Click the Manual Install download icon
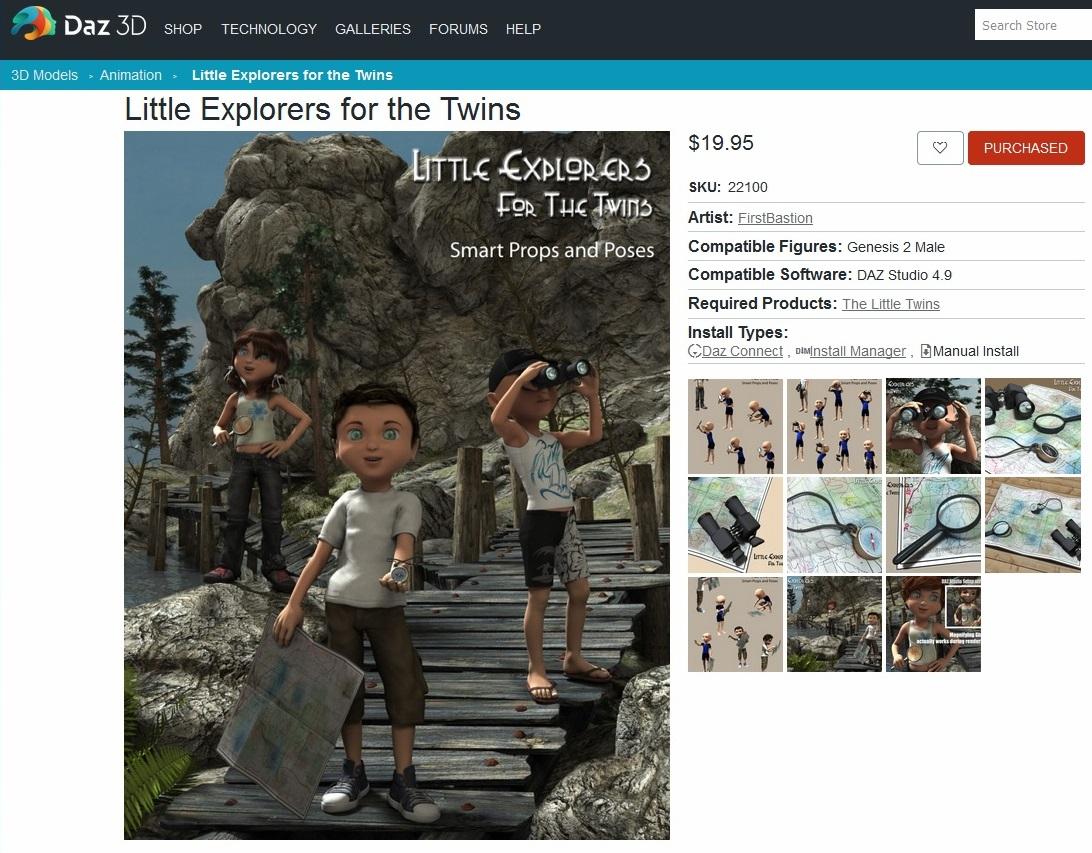The image size is (1092, 853). pyautogui.click(x=926, y=352)
